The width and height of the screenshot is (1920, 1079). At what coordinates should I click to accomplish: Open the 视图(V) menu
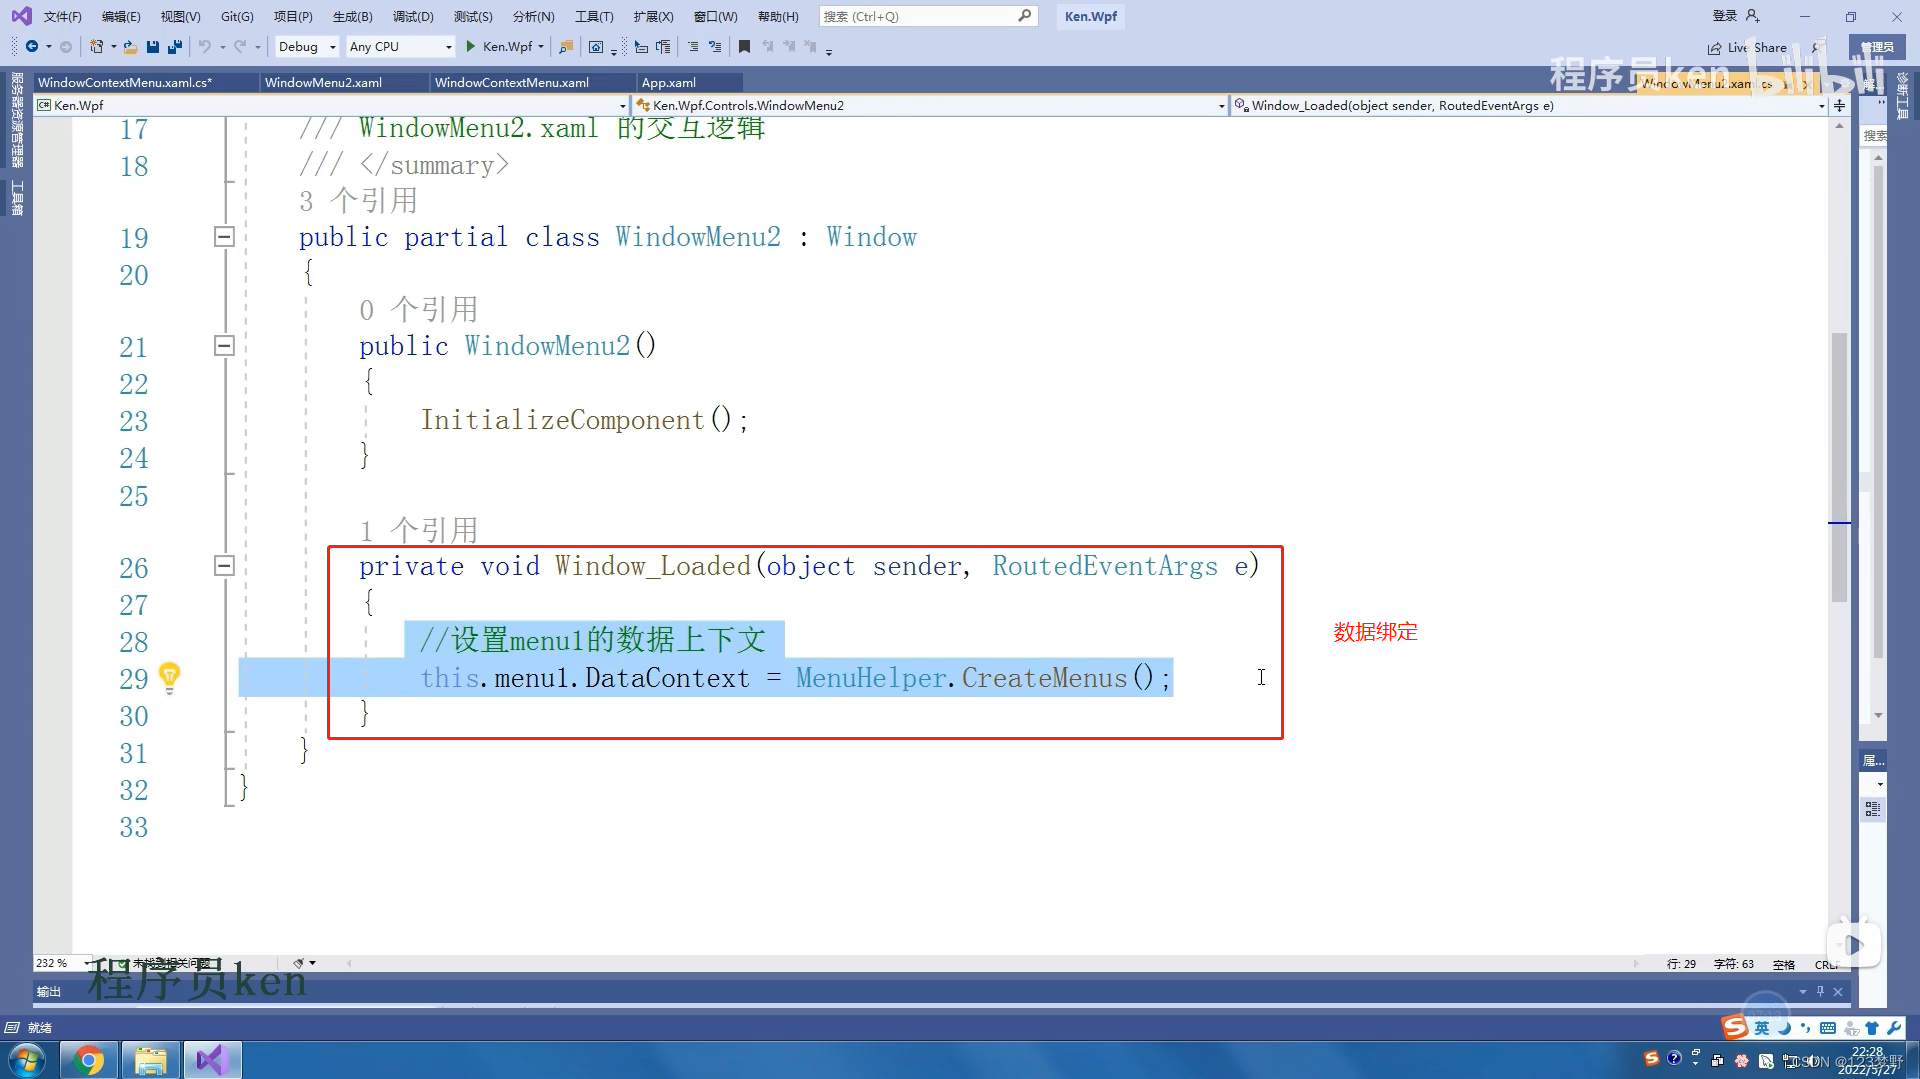180,16
